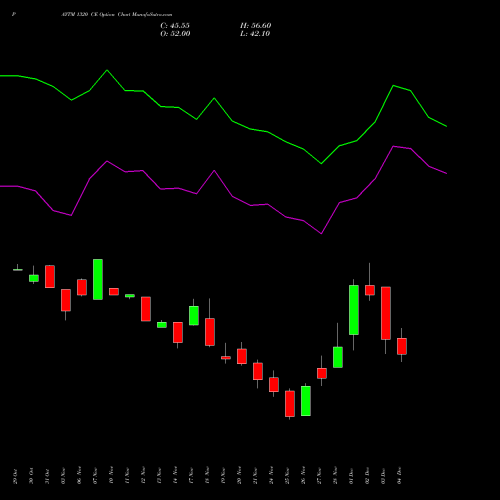The height and width of the screenshot is (500, 500).
Task: Click the red candlestick for 14 Nov
Action: [x=178, y=332]
